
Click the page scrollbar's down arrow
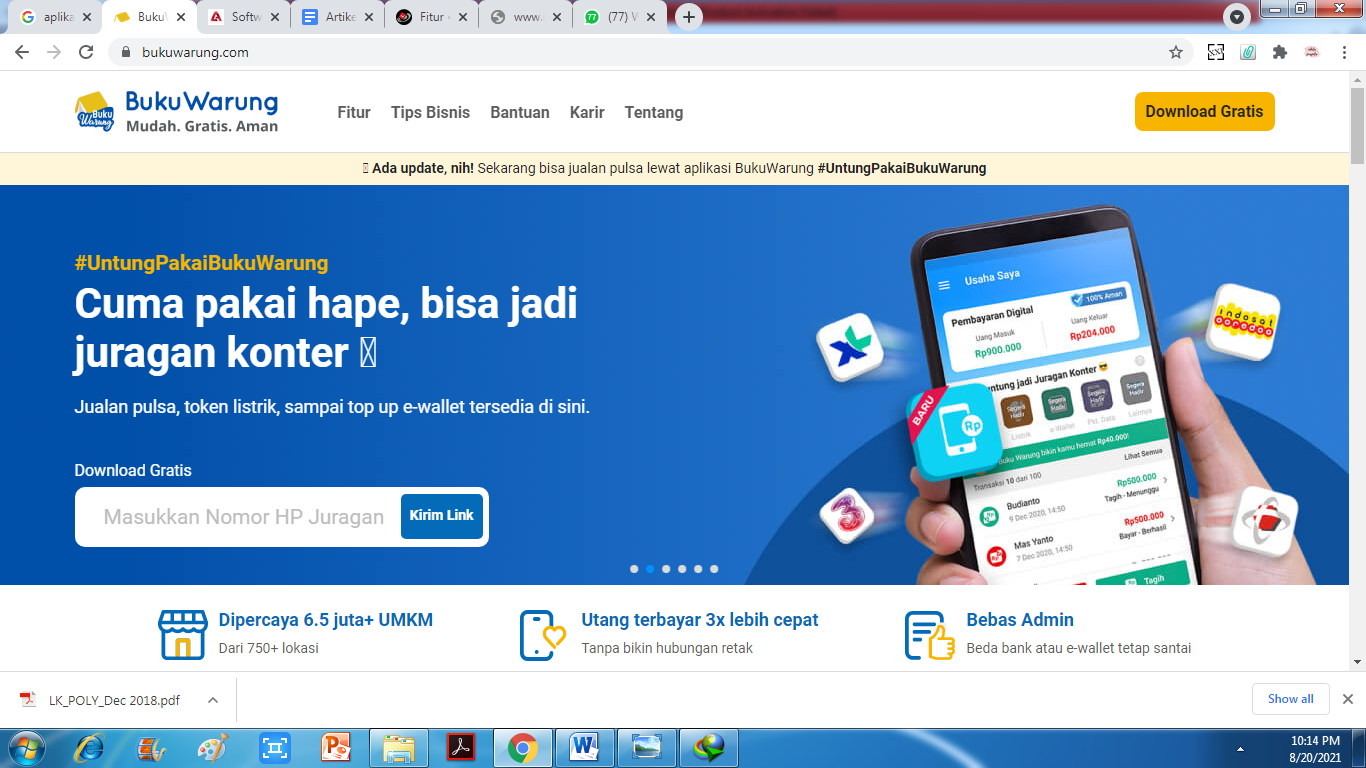pyautogui.click(x=1357, y=662)
